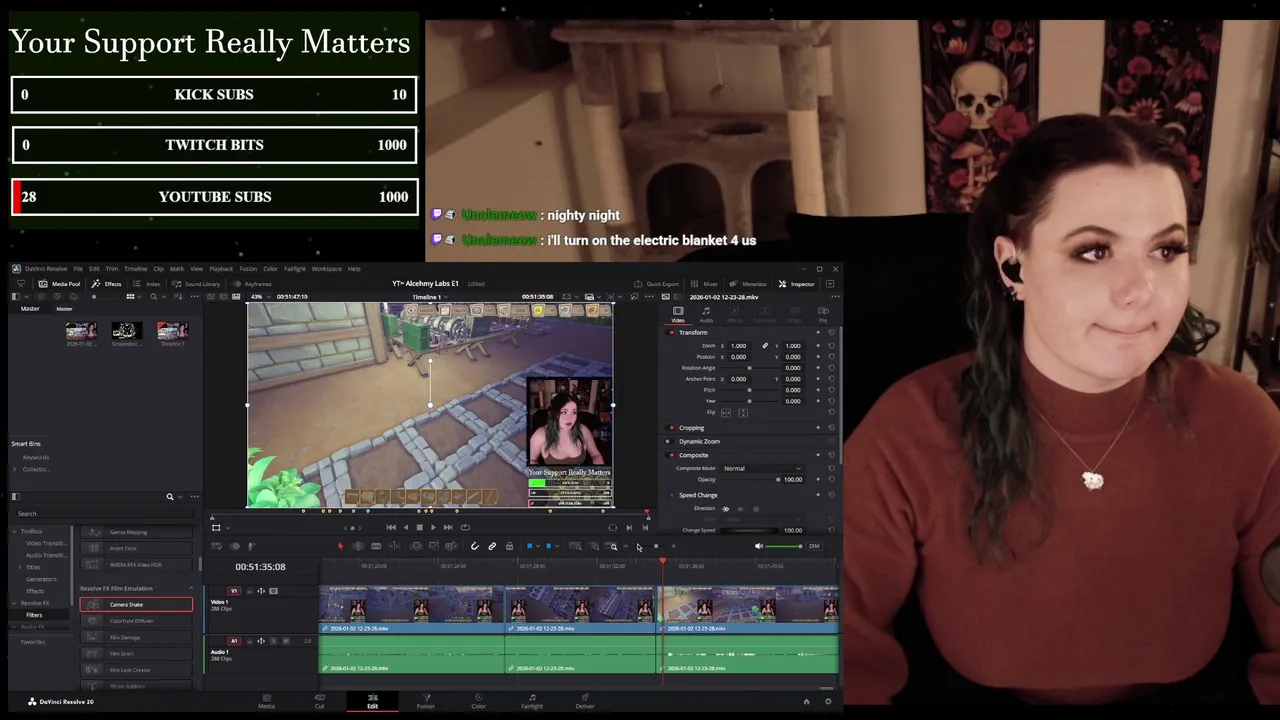
Task: Open project settings gear icon
Action: click(x=828, y=701)
